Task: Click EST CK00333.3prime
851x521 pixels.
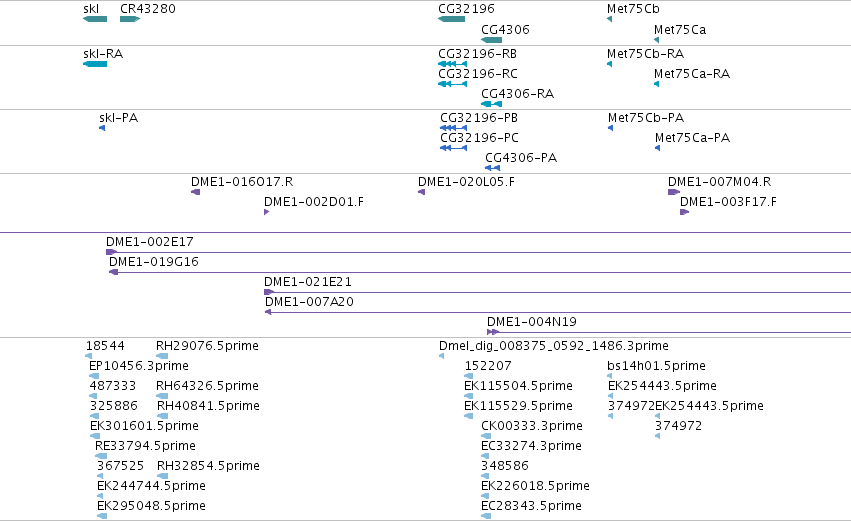Action: click(486, 436)
